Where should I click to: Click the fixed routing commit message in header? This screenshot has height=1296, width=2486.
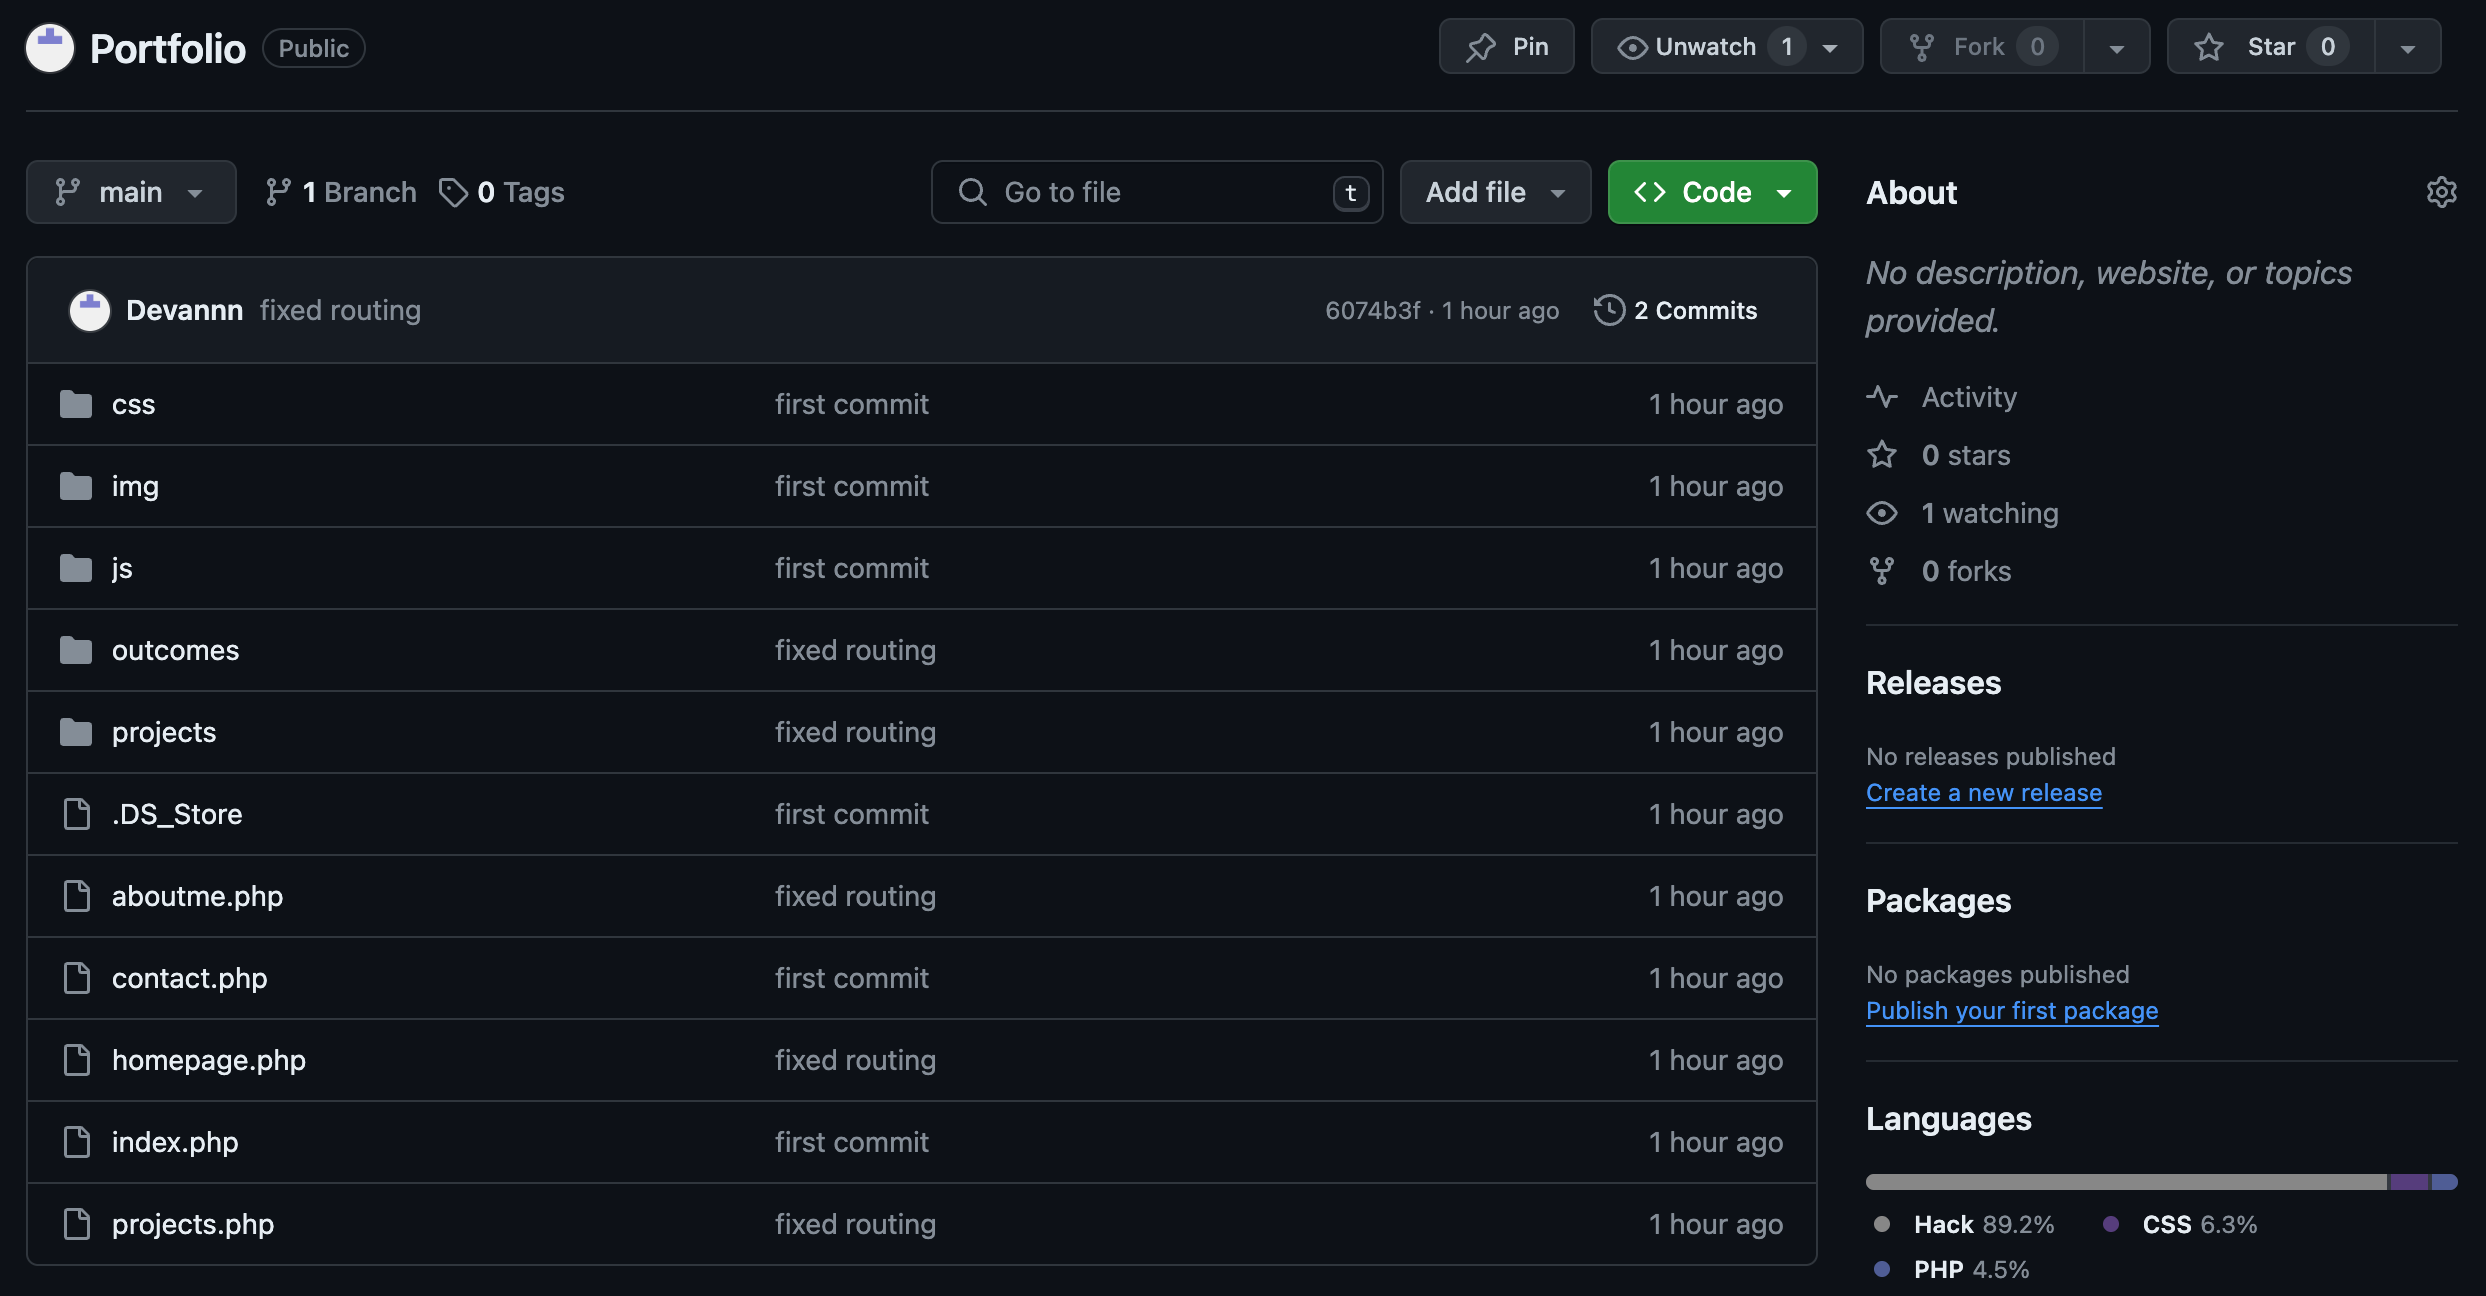point(340,310)
